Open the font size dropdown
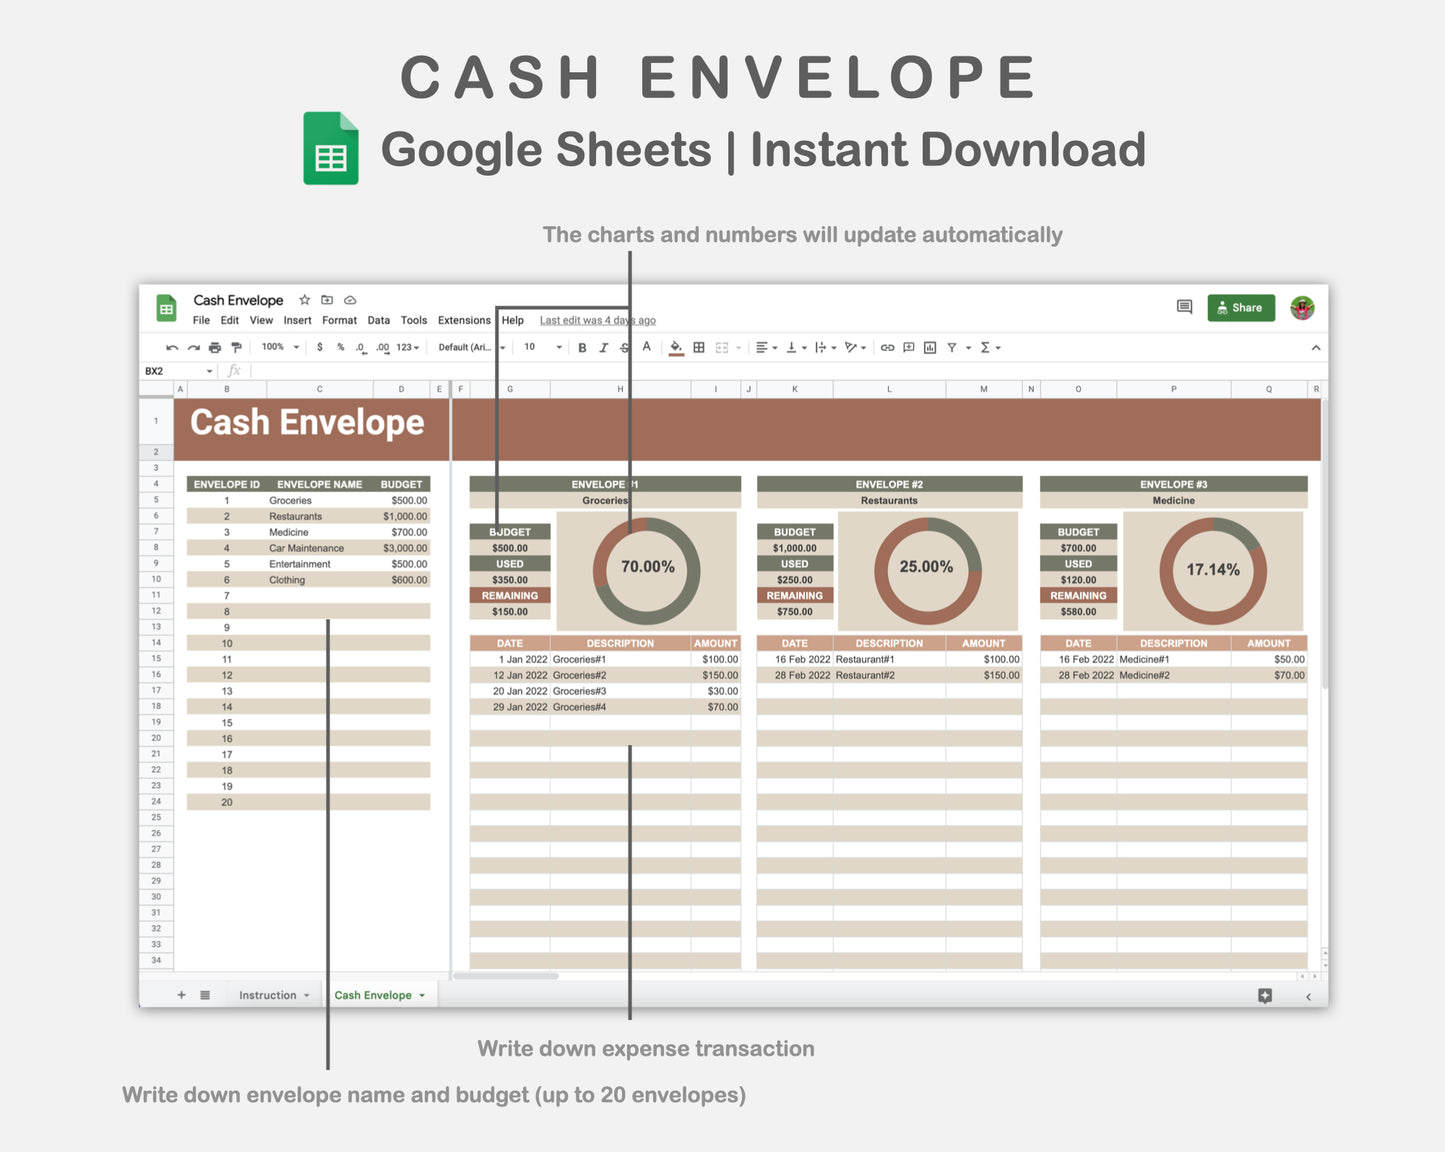This screenshot has width=1445, height=1152. pos(540,347)
